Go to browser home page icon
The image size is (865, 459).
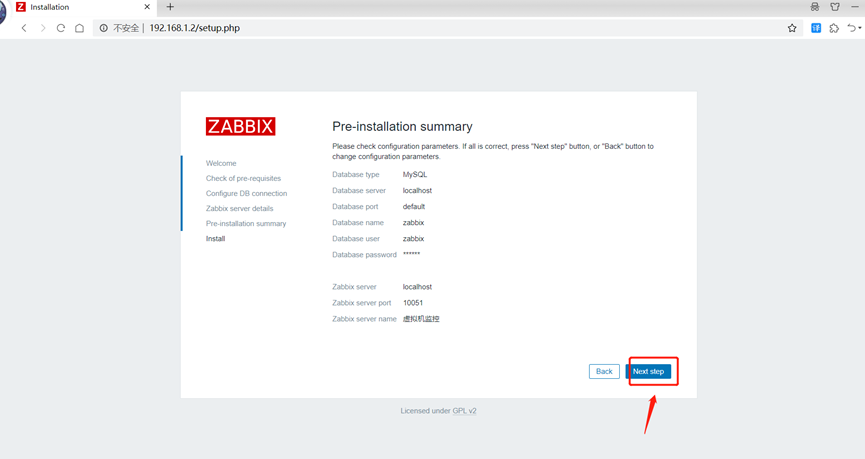[x=79, y=28]
